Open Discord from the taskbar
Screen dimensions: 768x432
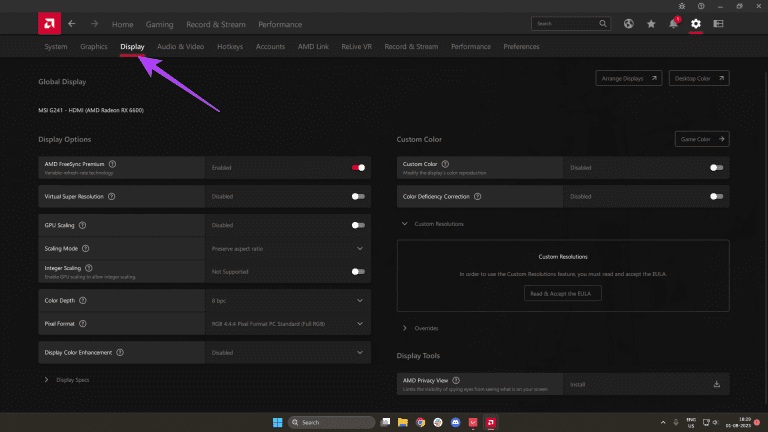(456, 422)
